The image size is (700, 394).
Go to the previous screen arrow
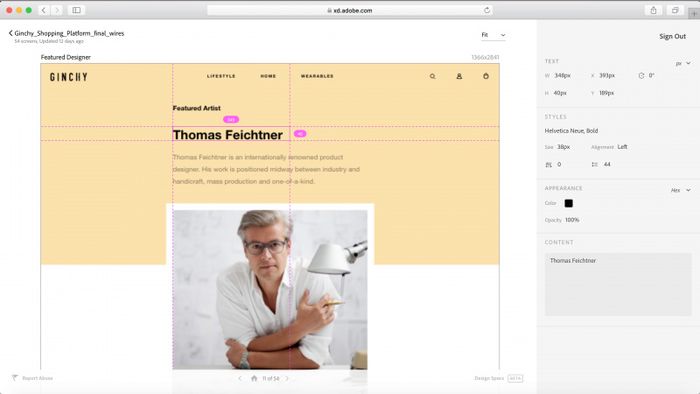pyautogui.click(x=240, y=378)
